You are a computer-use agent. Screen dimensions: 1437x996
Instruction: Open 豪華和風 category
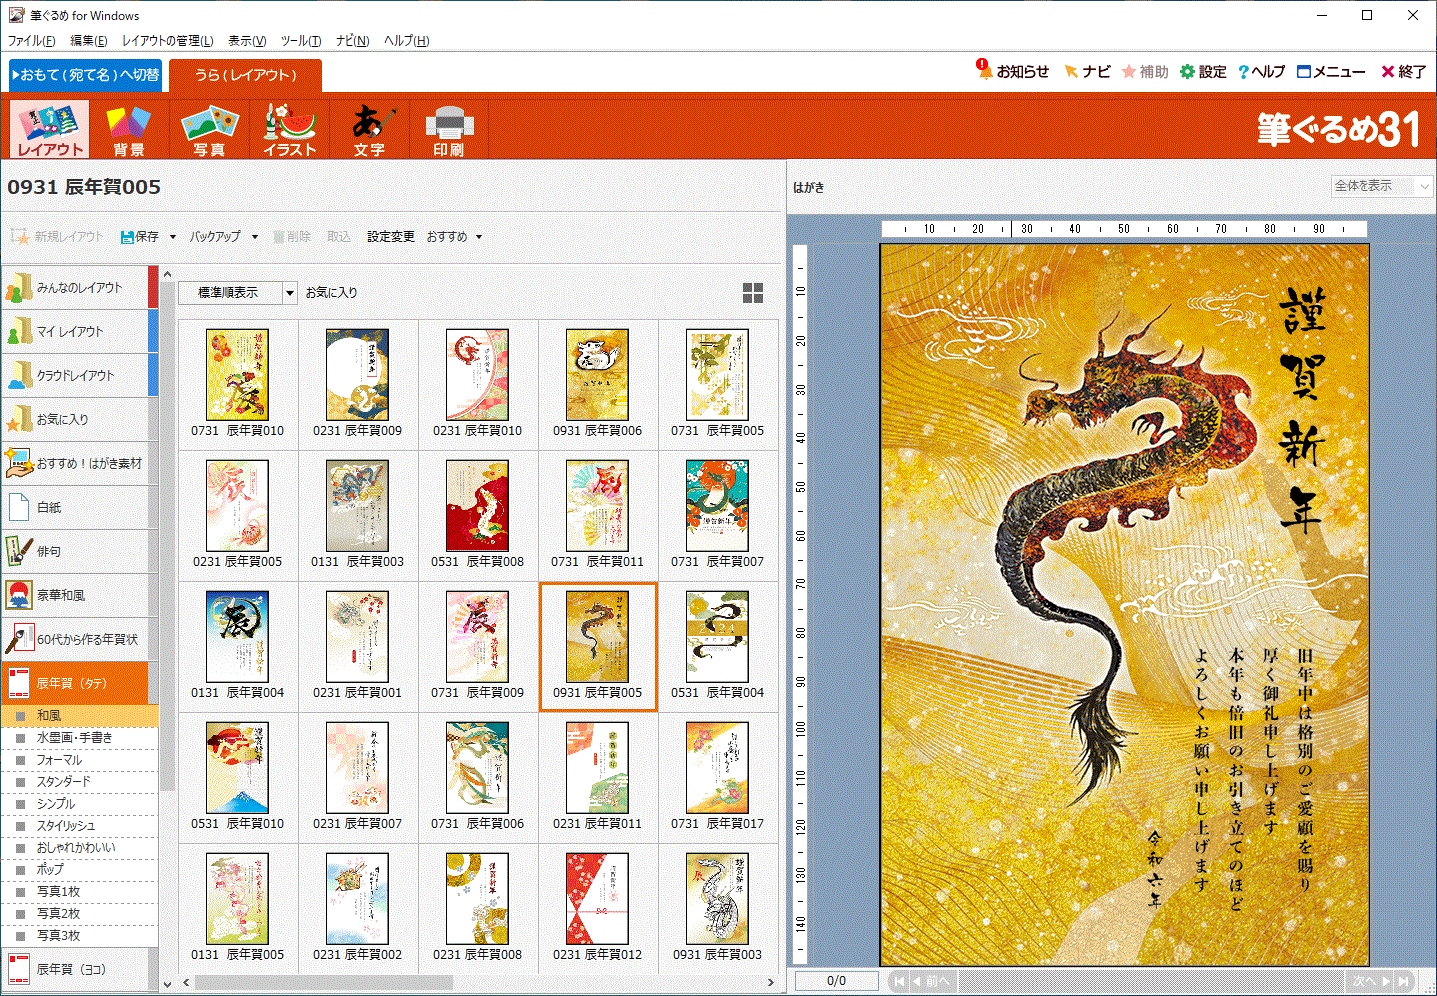coord(79,596)
